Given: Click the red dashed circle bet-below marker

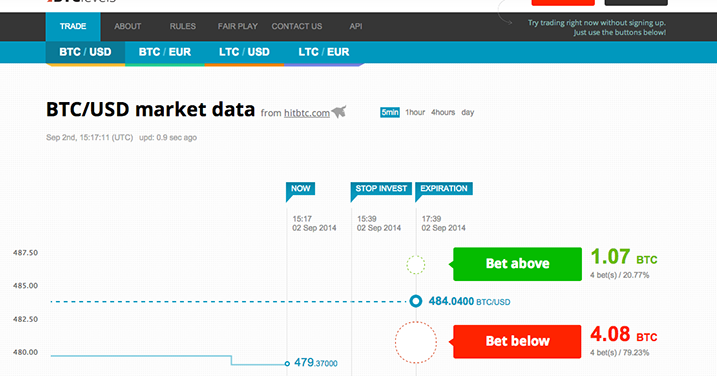Looking at the screenshot, I should coord(416,342).
